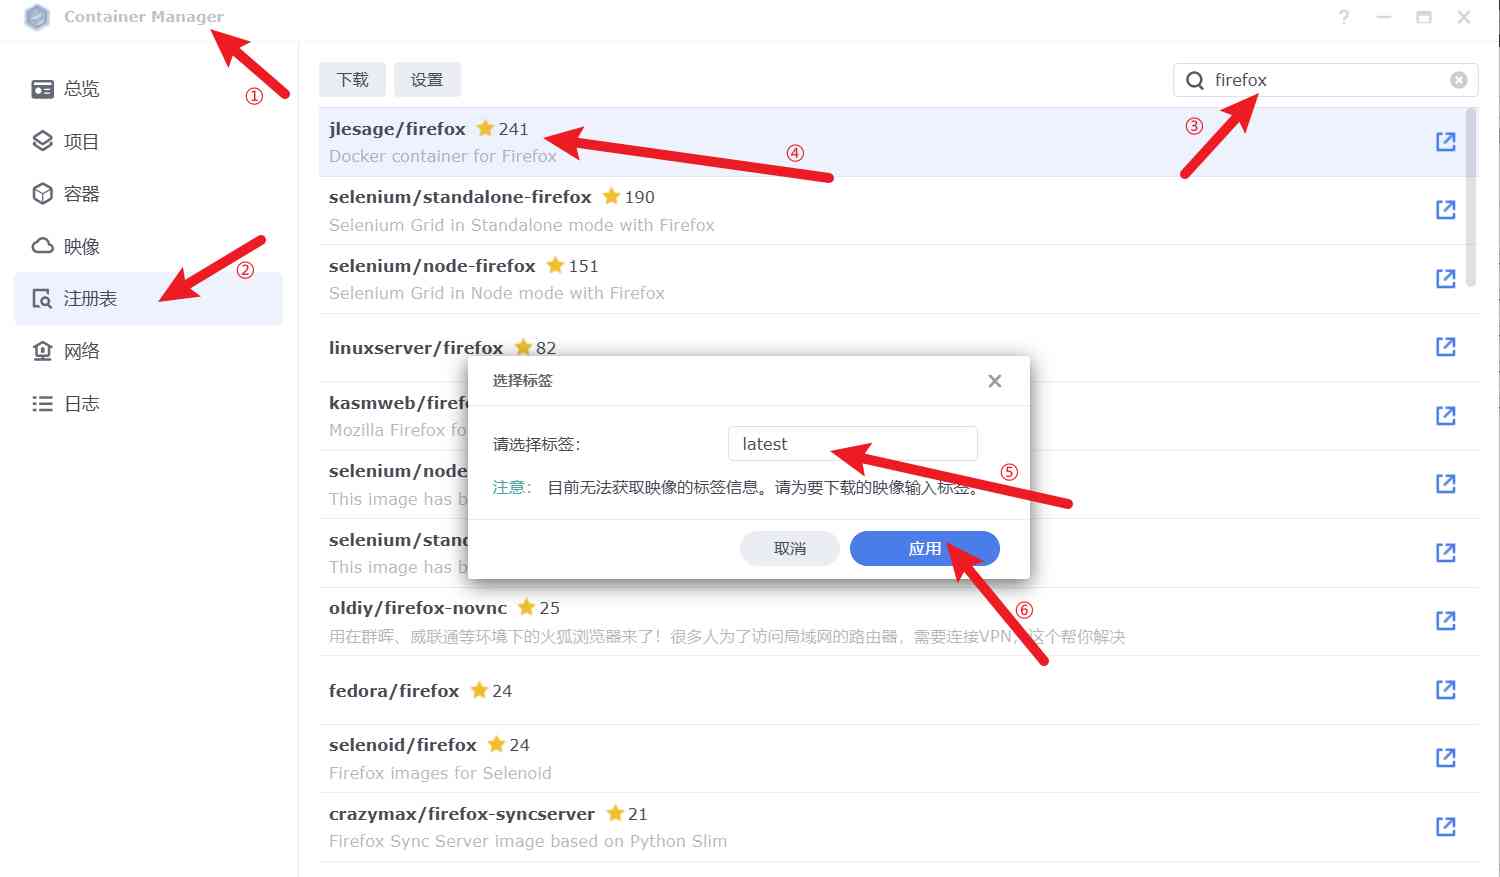Screen dimensions: 1500x877
Task: View the 日志 log section
Action: 148,404
